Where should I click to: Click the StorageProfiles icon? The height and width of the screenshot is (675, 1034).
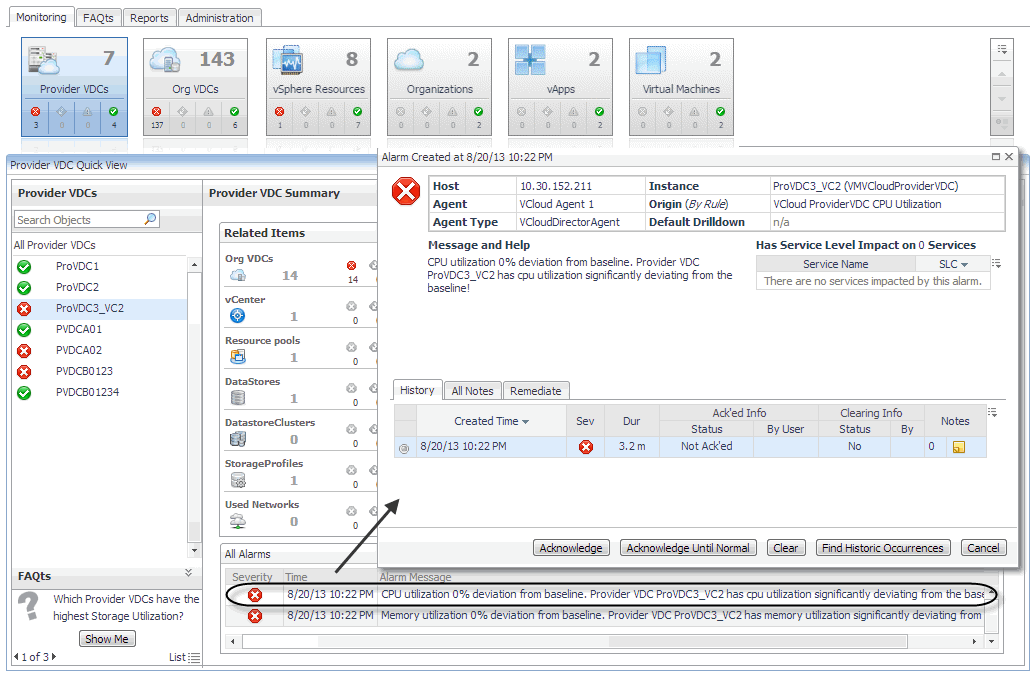click(x=237, y=480)
